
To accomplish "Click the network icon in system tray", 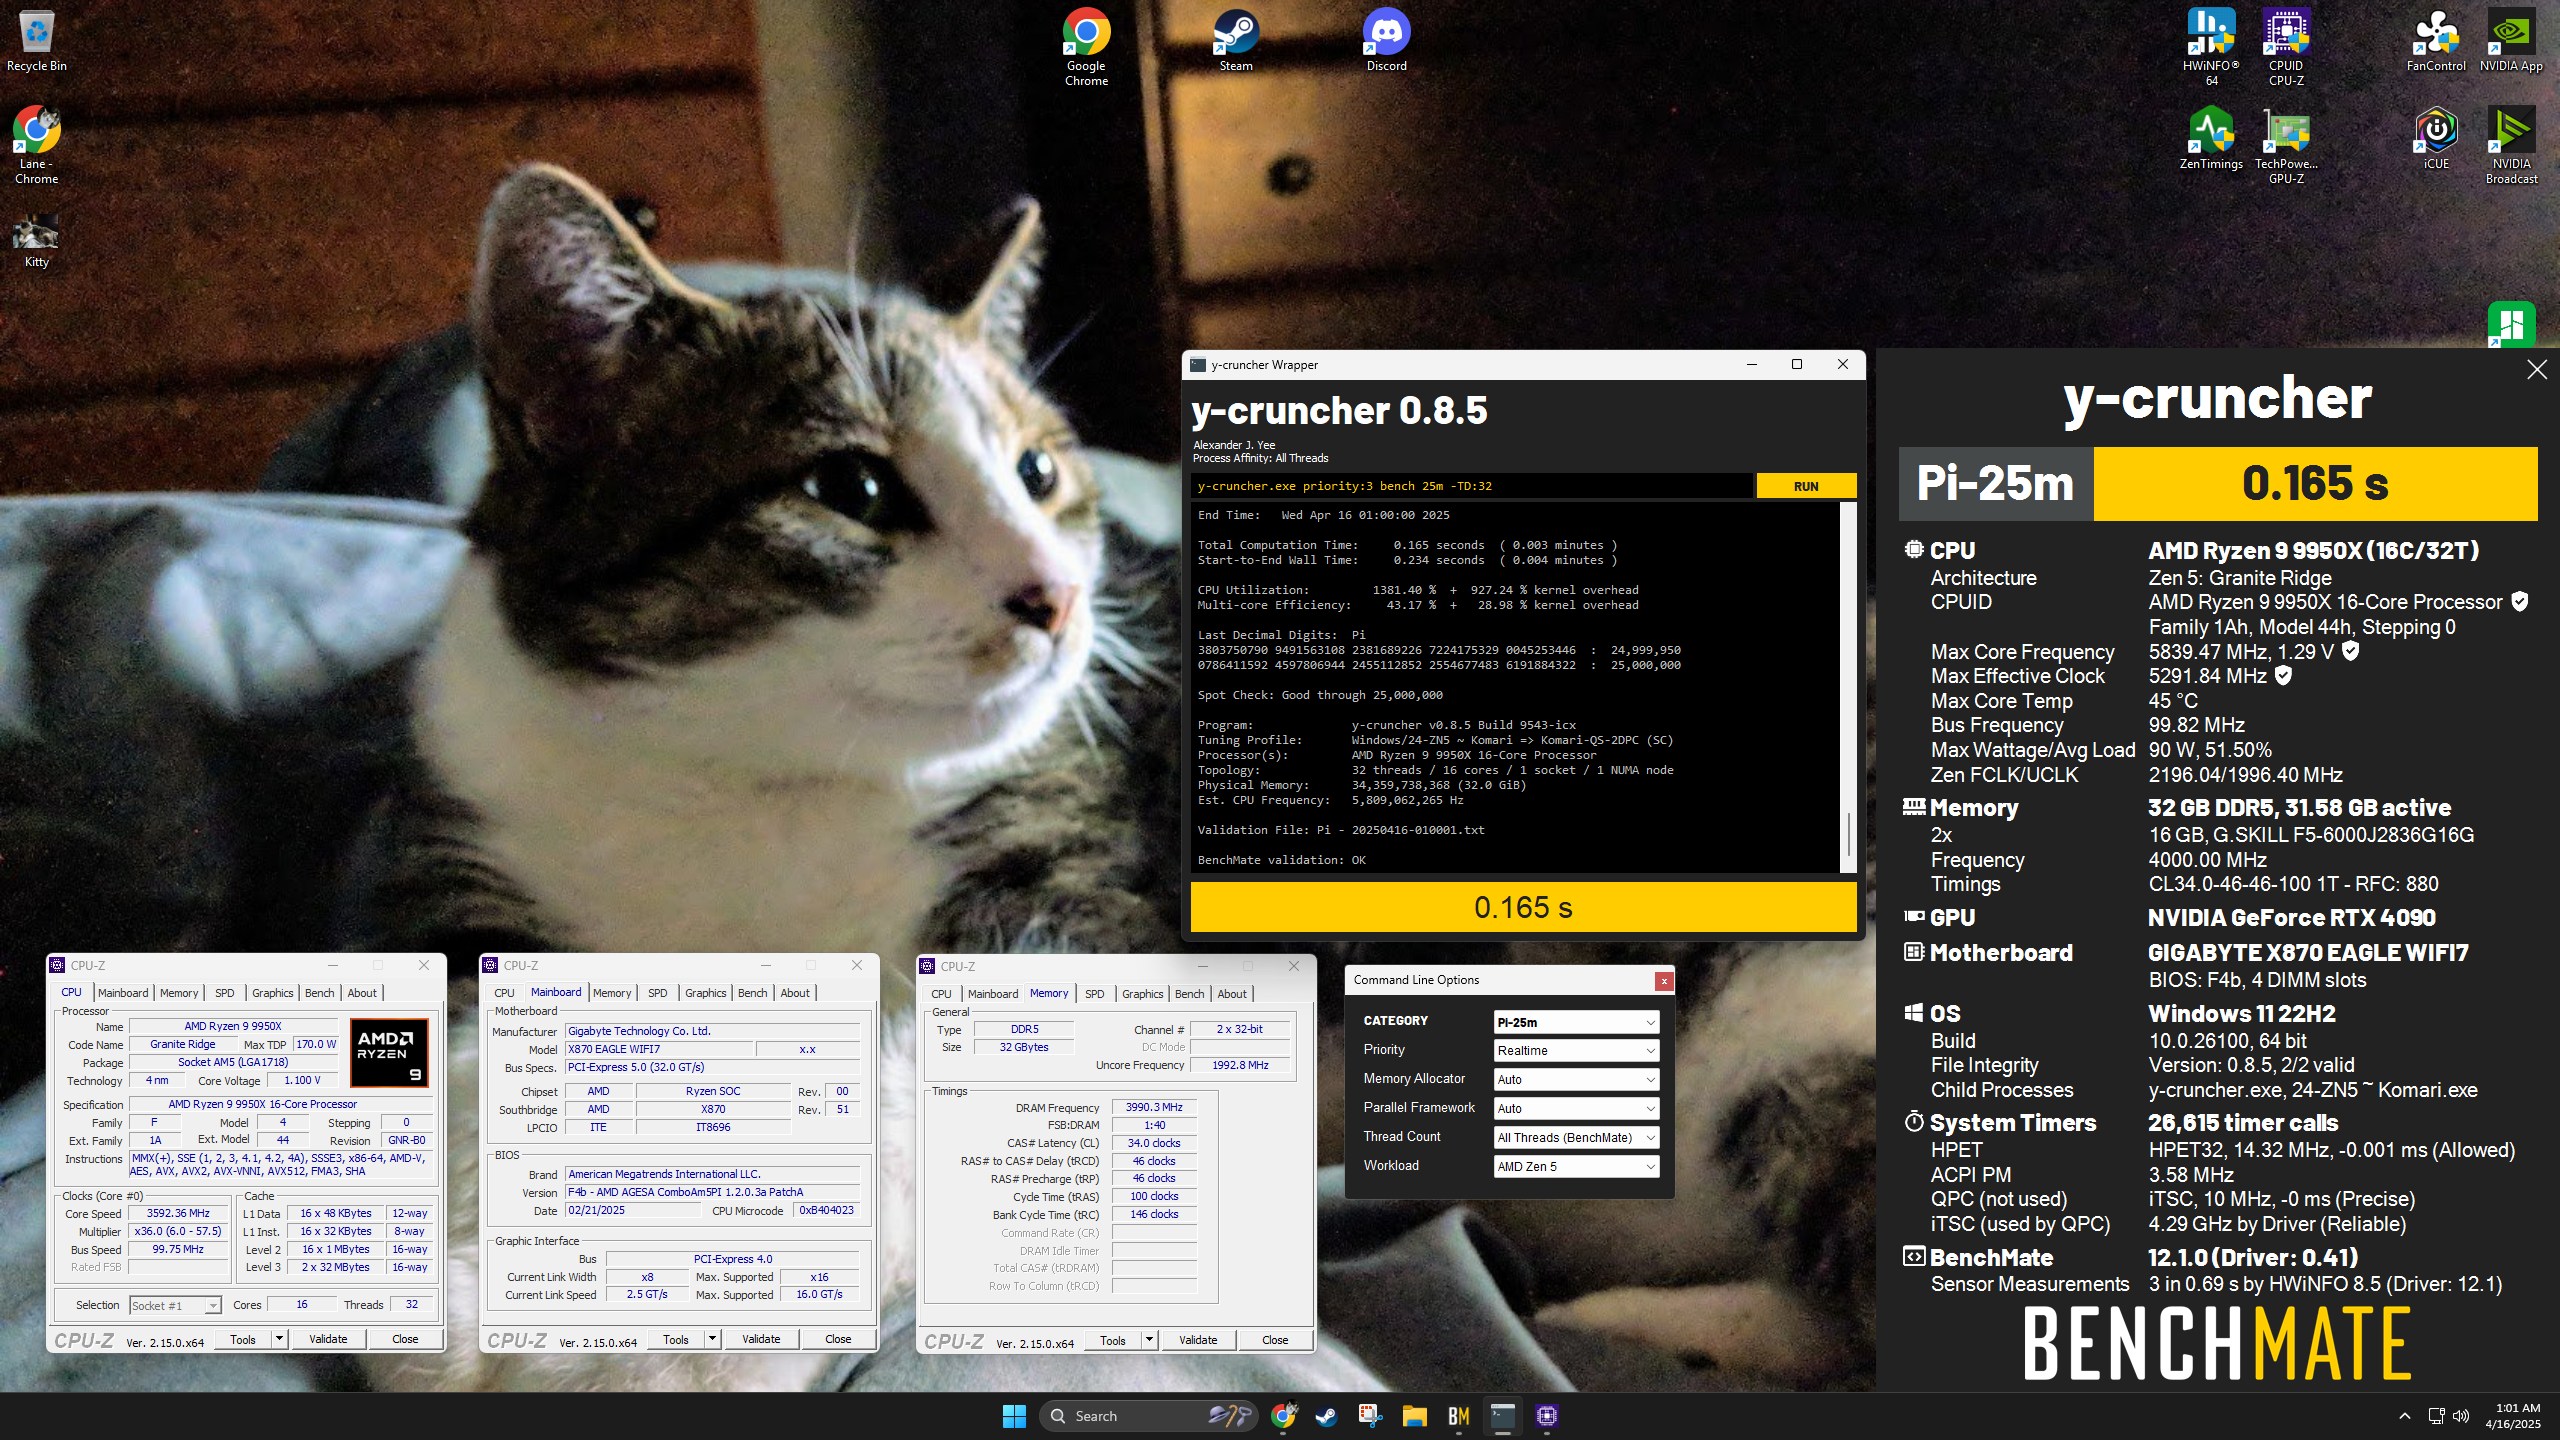I will pyautogui.click(x=2436, y=1416).
